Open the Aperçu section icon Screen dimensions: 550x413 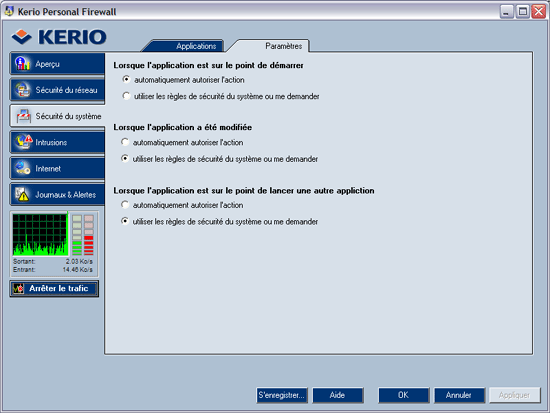click(22, 64)
